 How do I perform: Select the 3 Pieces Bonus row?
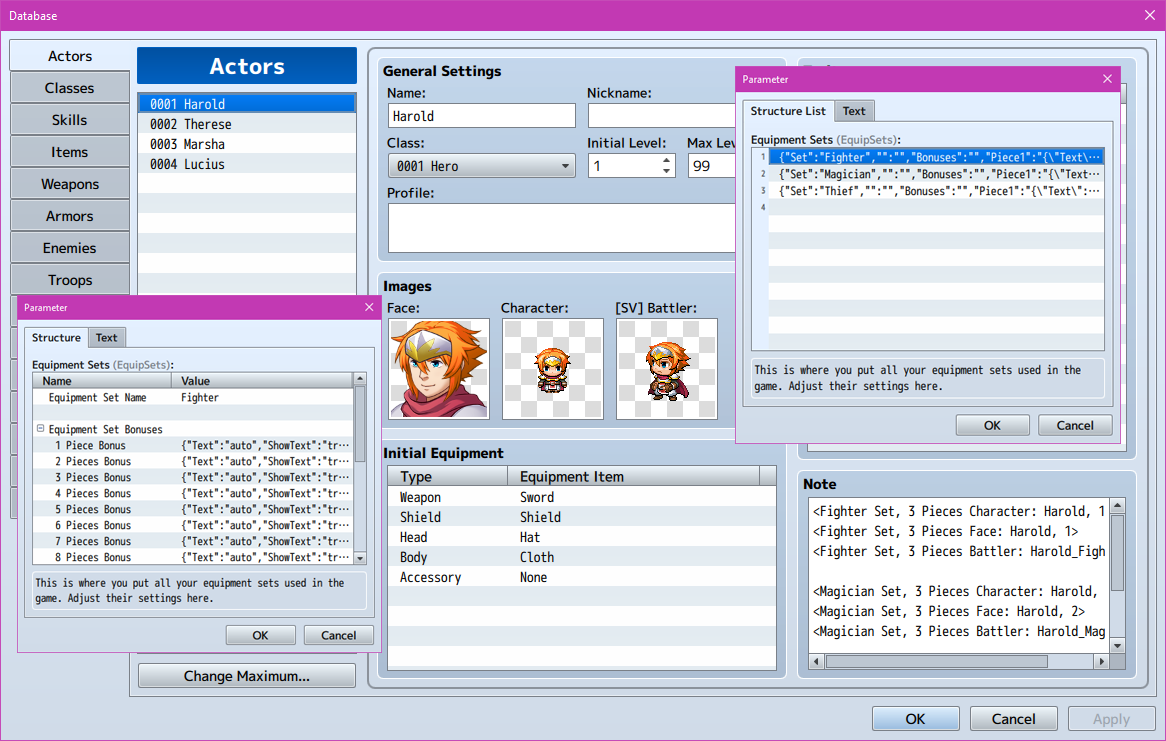(x=193, y=477)
